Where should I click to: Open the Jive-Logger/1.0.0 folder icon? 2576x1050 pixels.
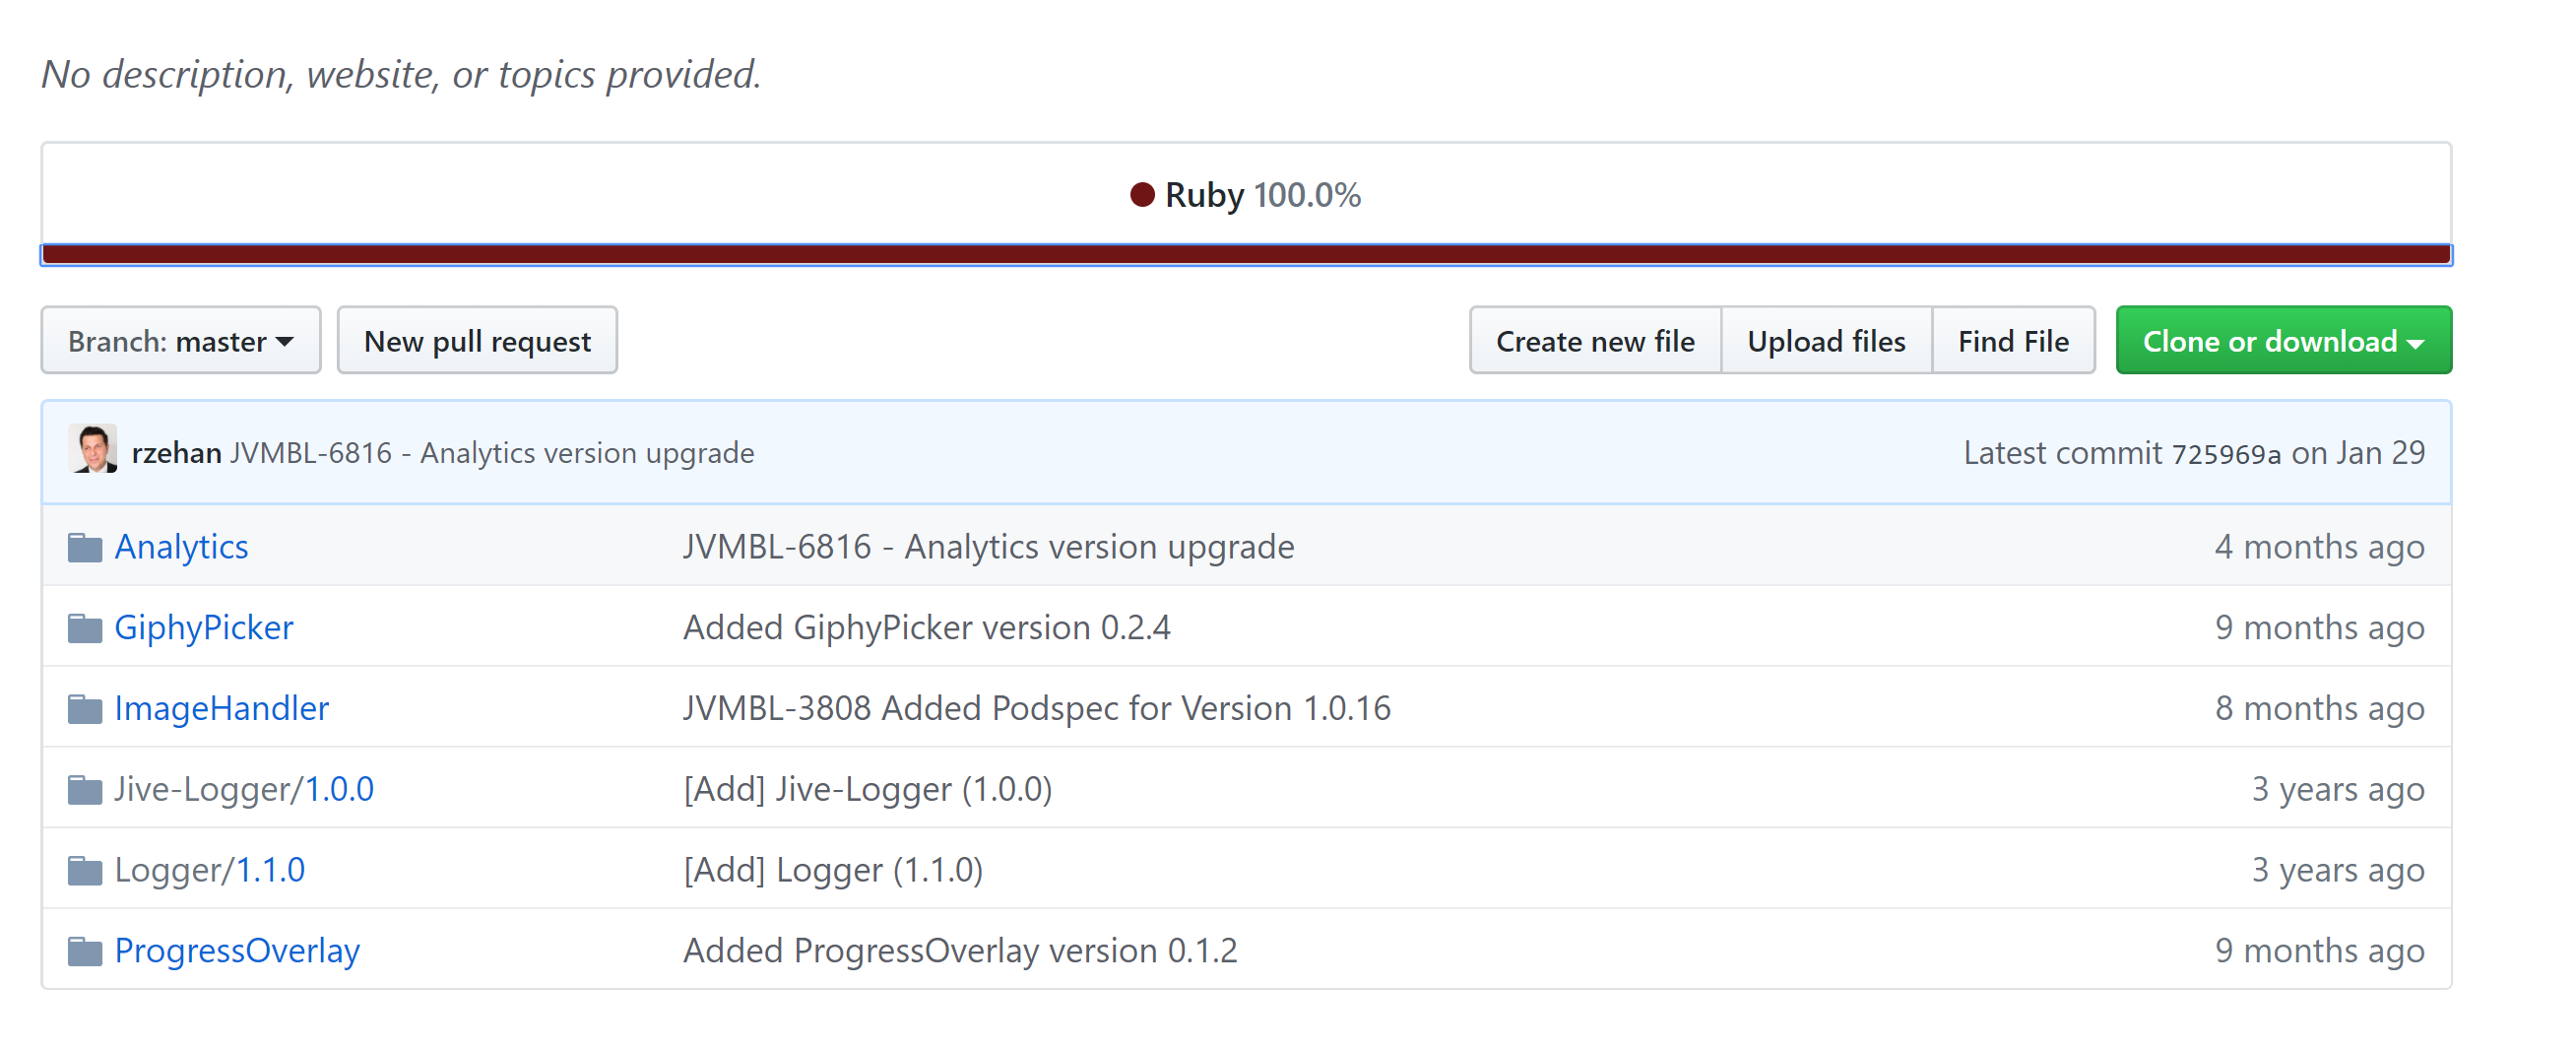(84, 789)
